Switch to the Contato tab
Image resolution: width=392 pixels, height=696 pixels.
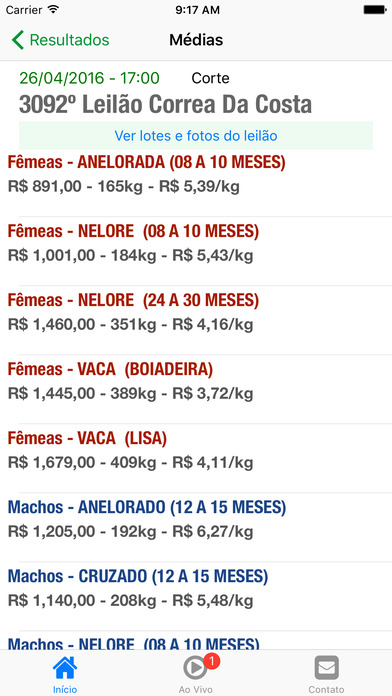coord(326,673)
